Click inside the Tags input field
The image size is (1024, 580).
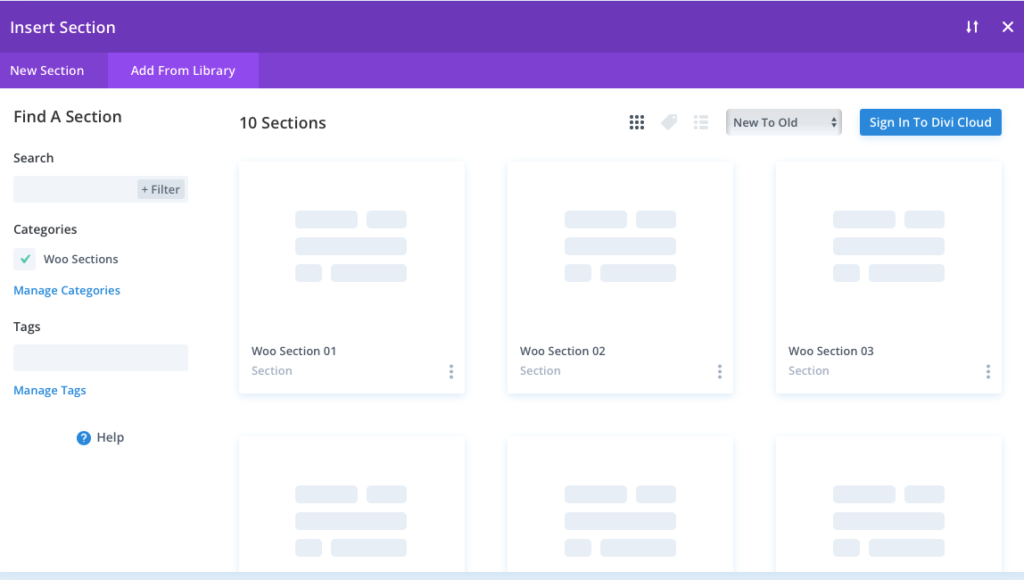[100, 357]
